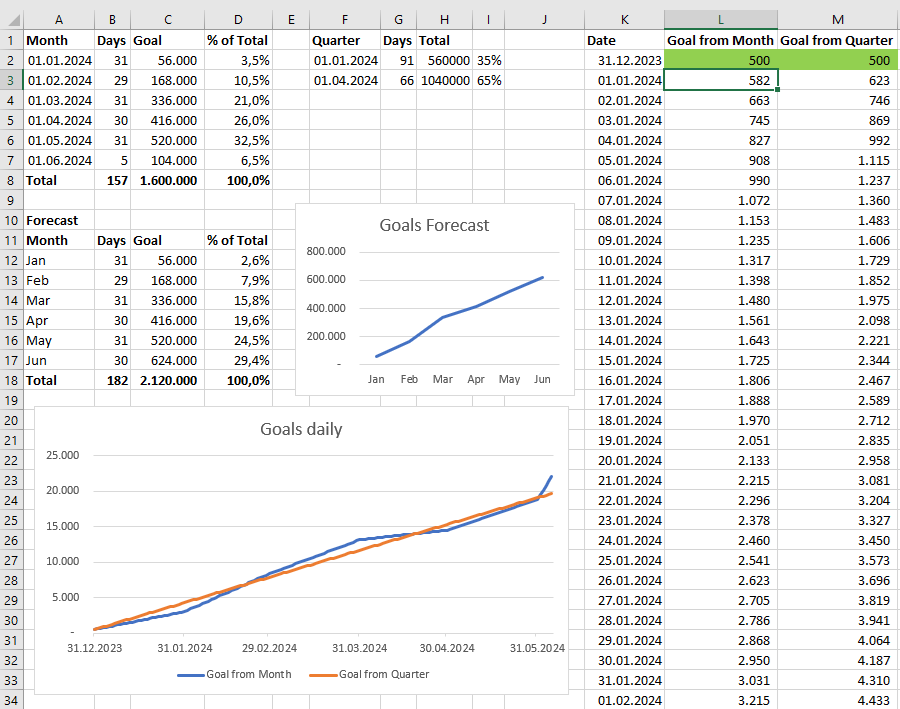Screen dimensions: 900x709
Task: Select the Quarter header cell
Action: point(345,40)
